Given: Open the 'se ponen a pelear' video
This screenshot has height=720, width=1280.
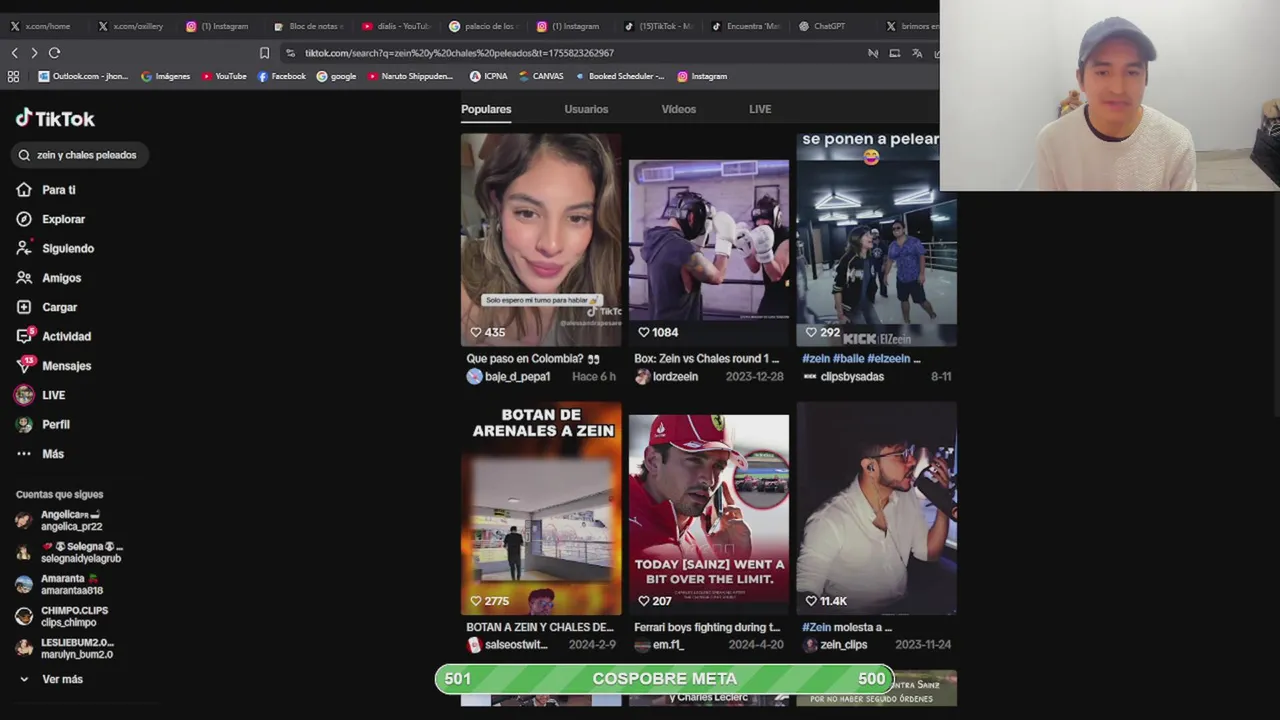Looking at the screenshot, I should tap(876, 239).
